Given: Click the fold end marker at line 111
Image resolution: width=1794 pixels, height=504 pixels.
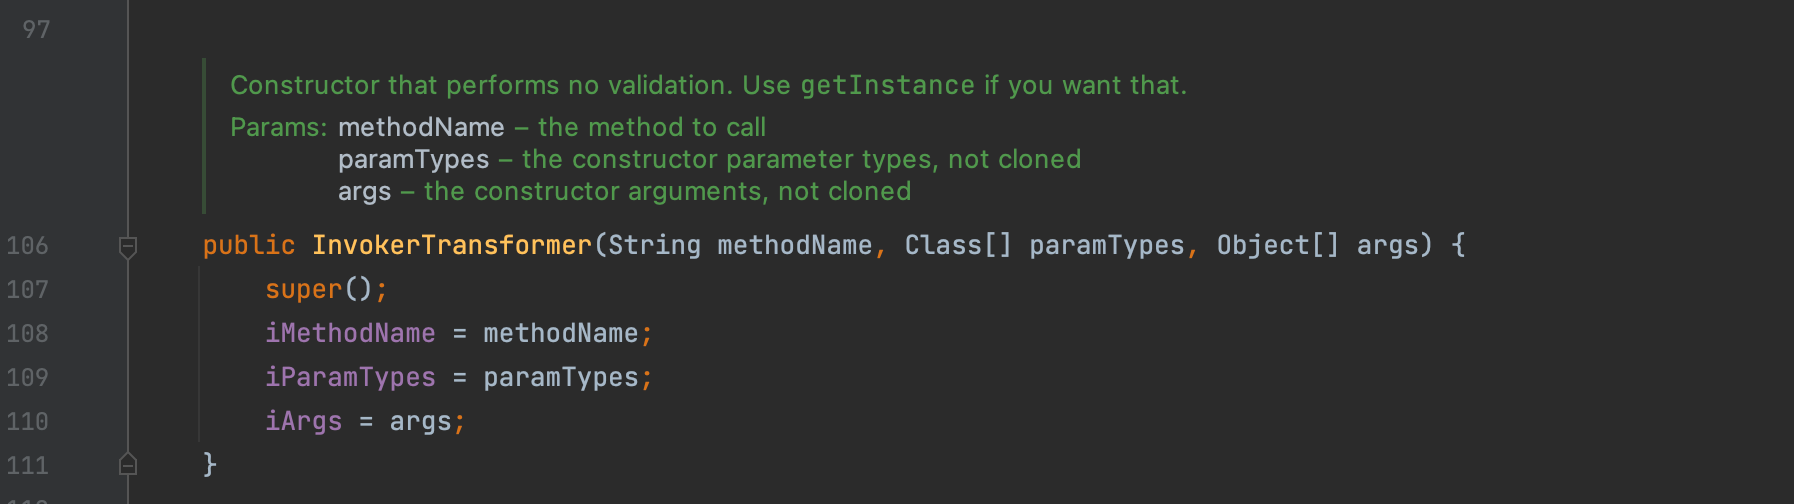Looking at the screenshot, I should tap(128, 464).
